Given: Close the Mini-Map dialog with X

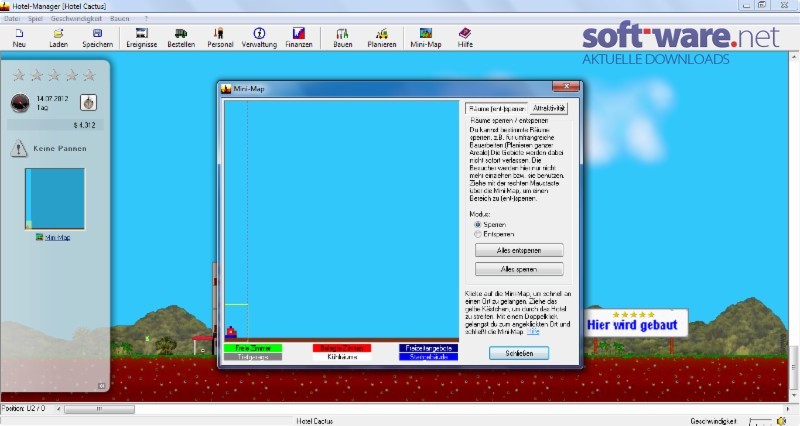Looking at the screenshot, I should pyautogui.click(x=566, y=86).
